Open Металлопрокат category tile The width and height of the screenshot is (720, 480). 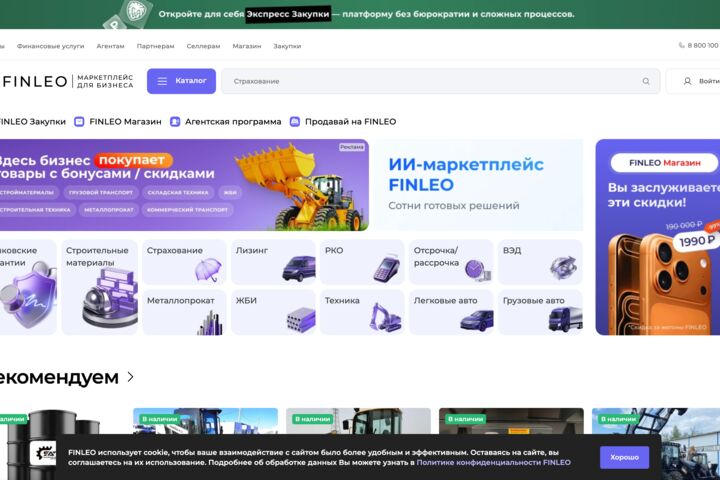coord(184,312)
